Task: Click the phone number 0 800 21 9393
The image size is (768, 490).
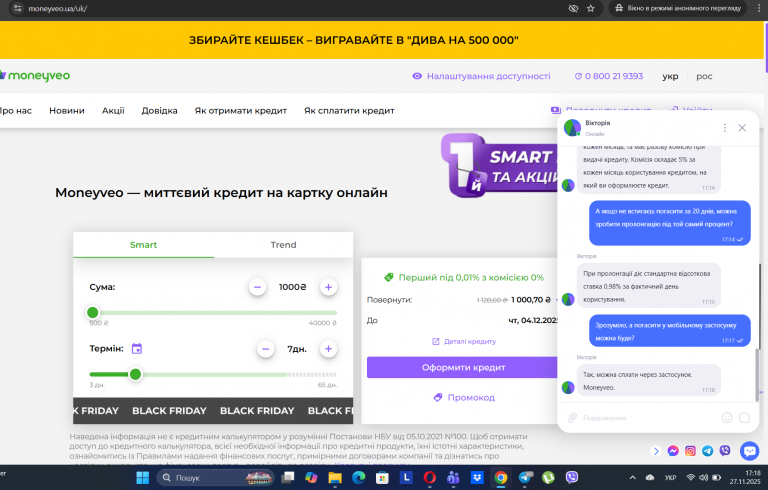Action: (x=609, y=76)
